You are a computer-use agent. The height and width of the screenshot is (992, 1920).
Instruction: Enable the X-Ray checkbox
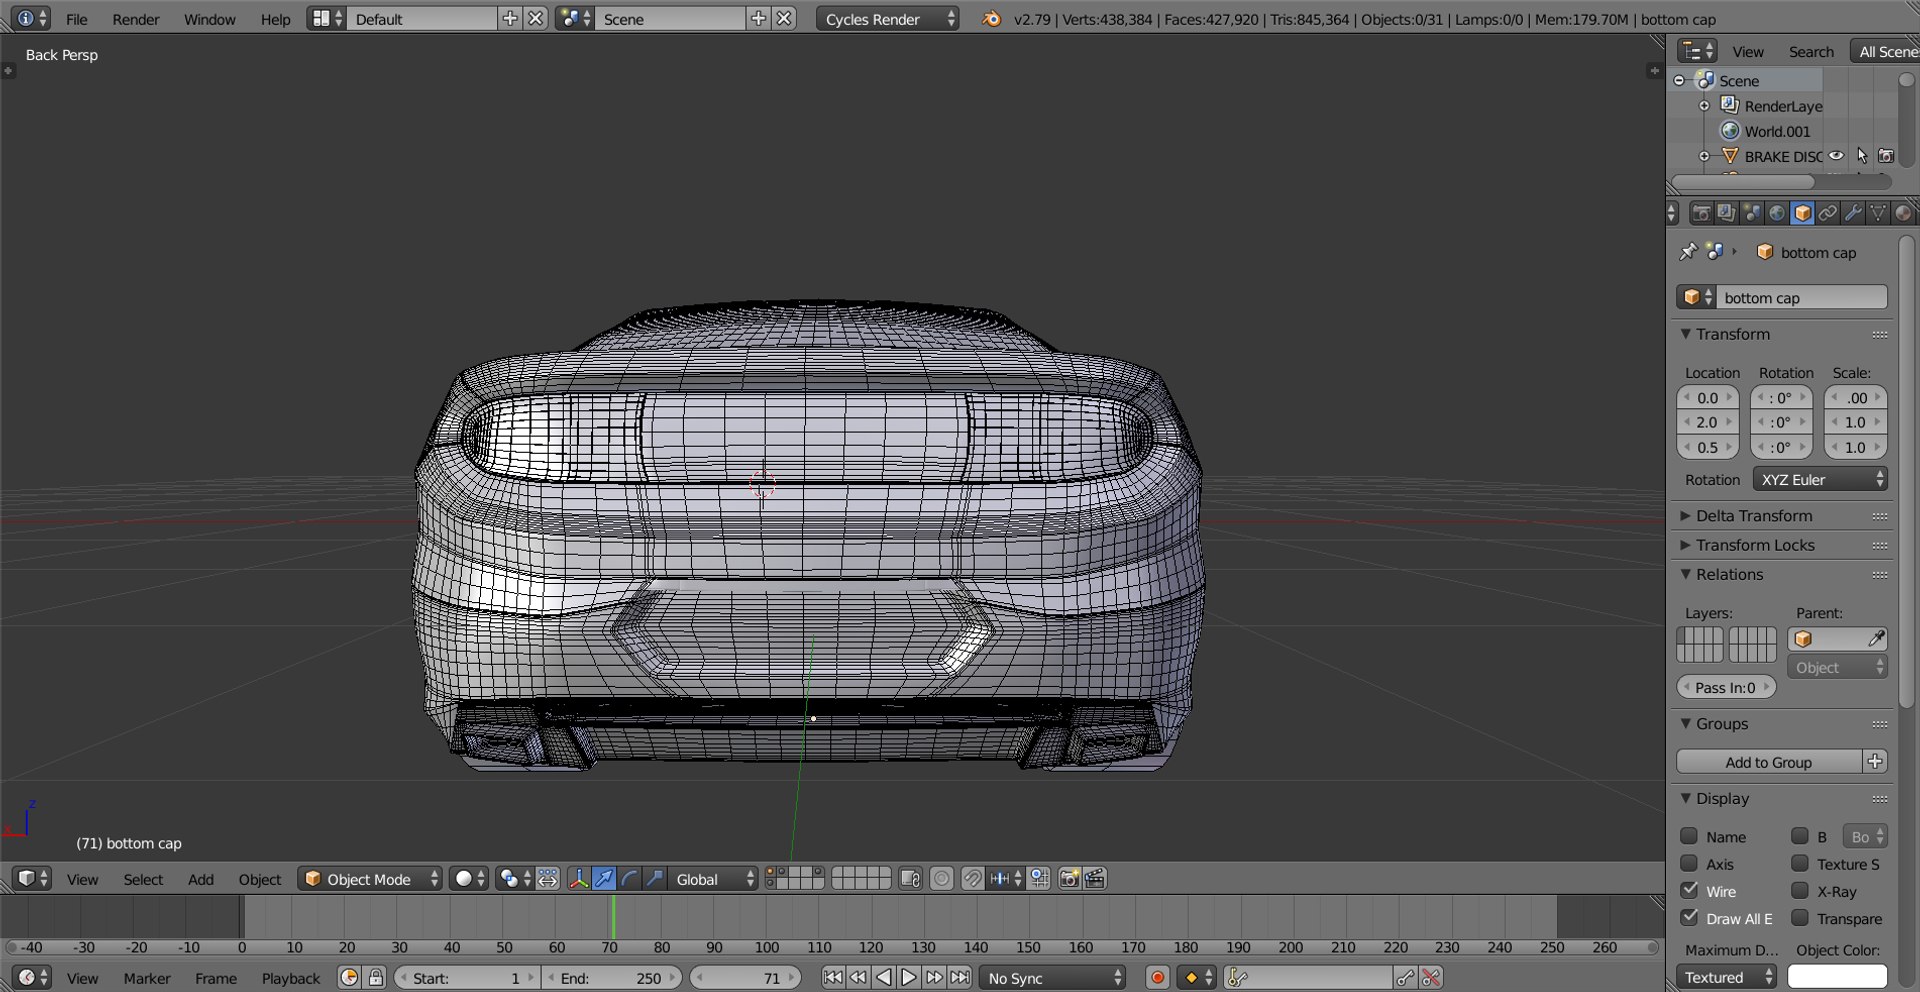(1800, 890)
